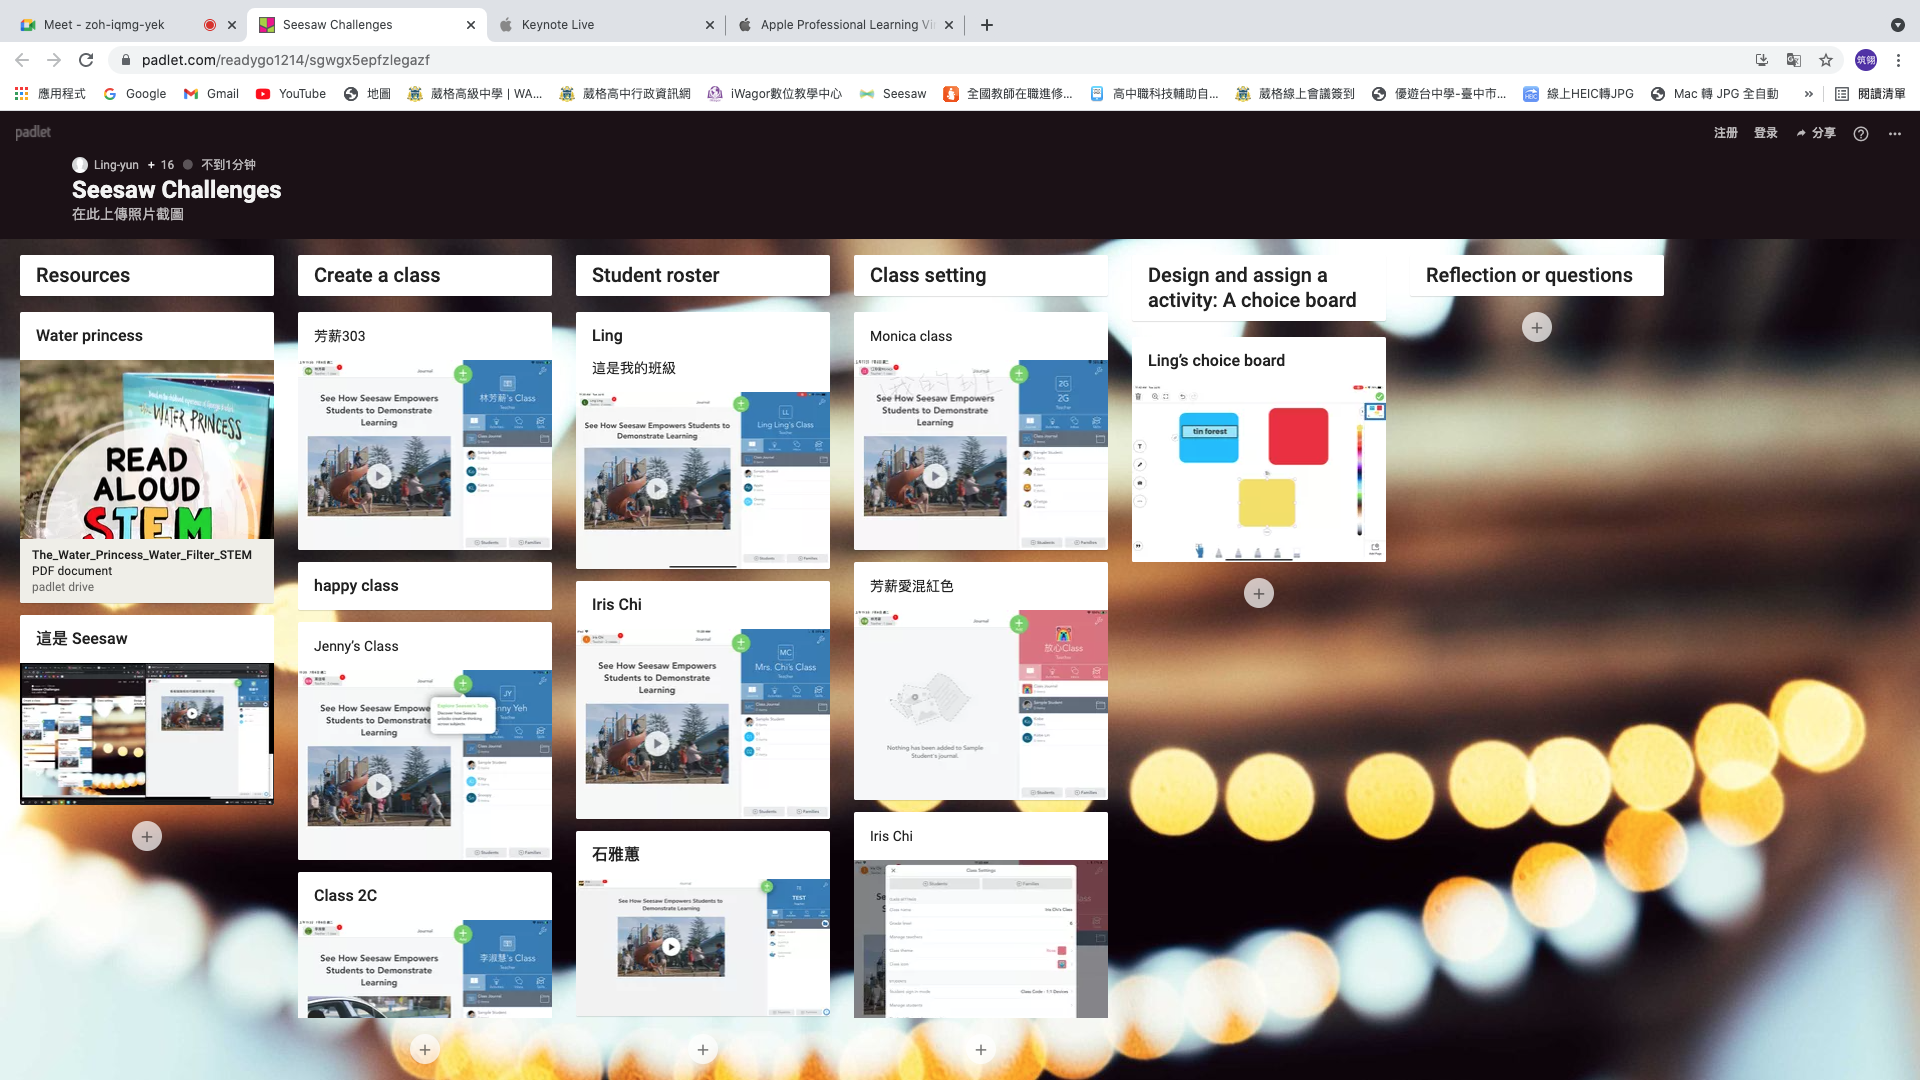This screenshot has width=1920, height=1080.
Task: Add post under Reflection or questions column
Action: pyautogui.click(x=1536, y=327)
